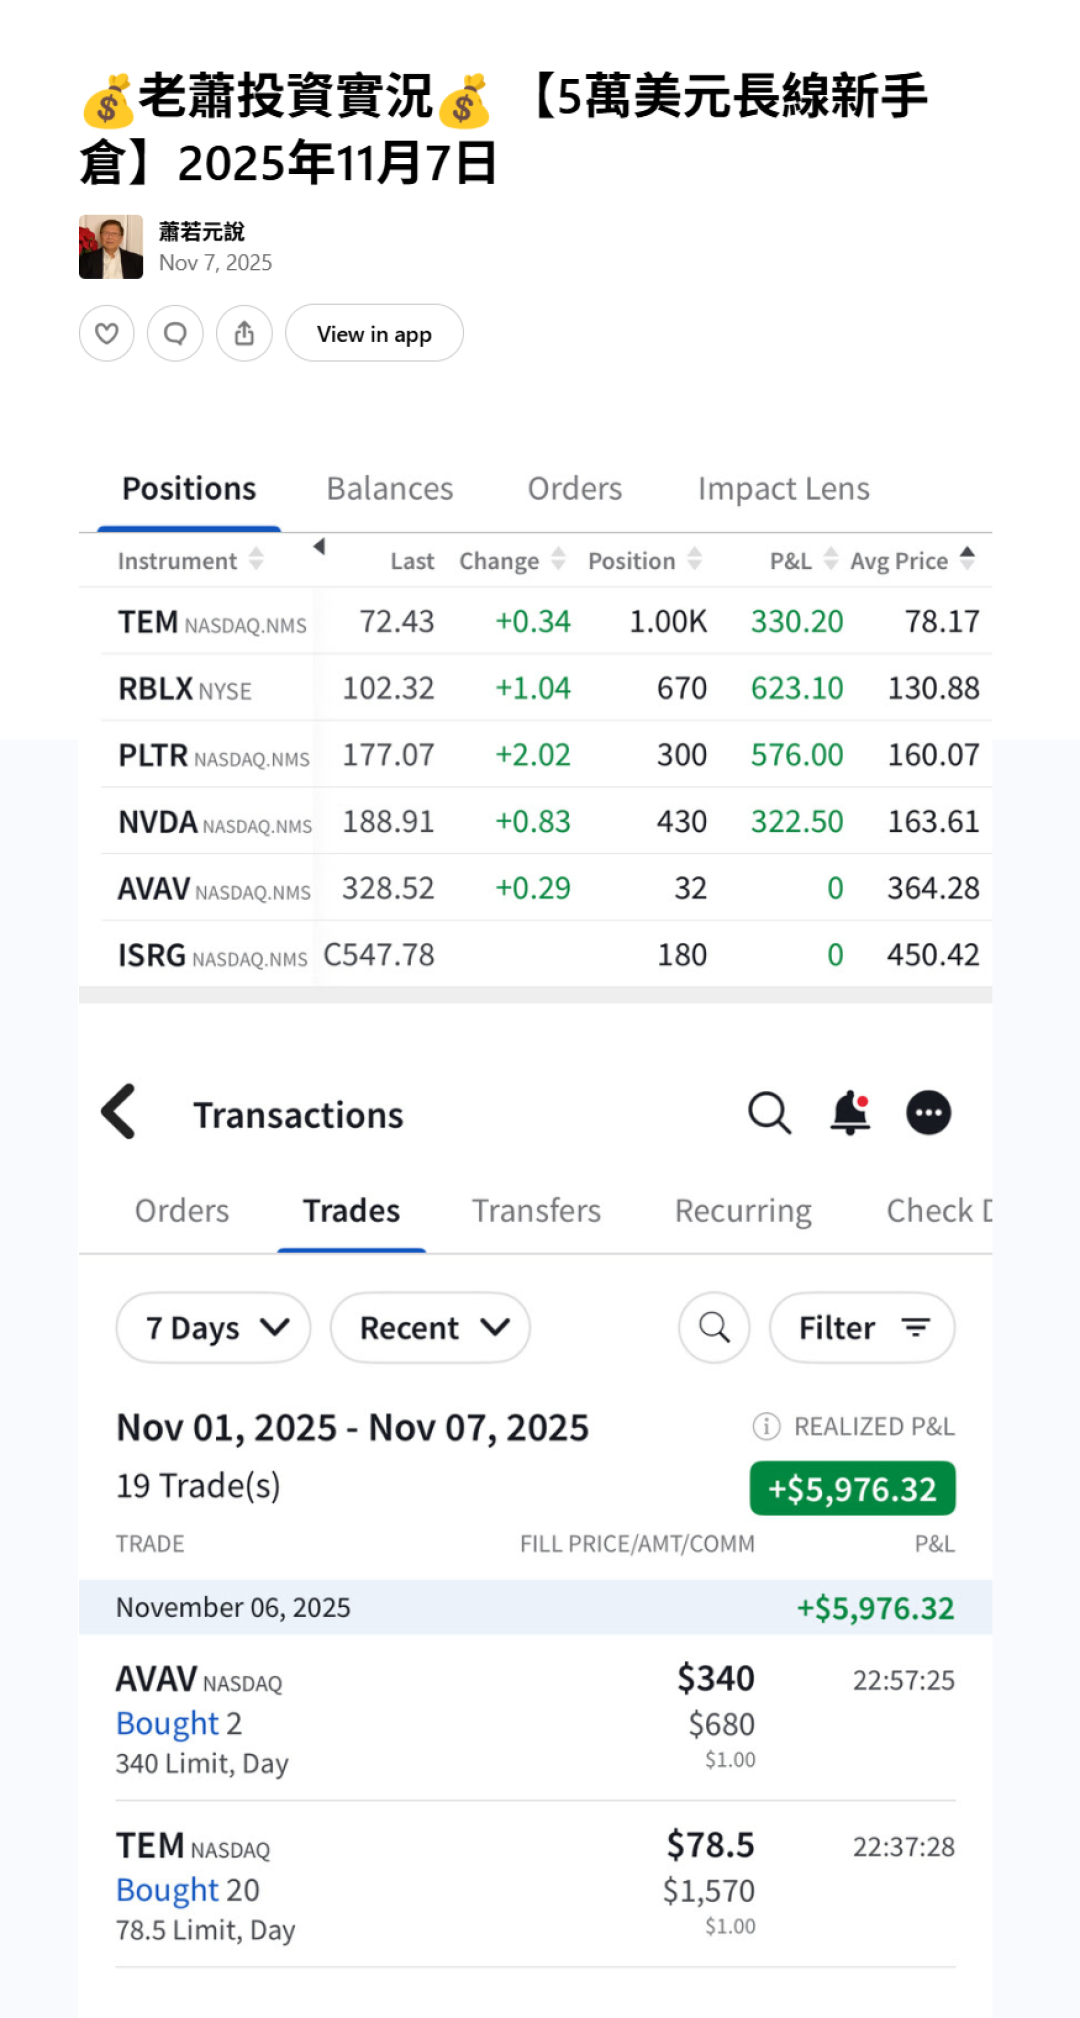Open comments via speech bubble icon
This screenshot has height=2018, width=1080.
pos(175,333)
